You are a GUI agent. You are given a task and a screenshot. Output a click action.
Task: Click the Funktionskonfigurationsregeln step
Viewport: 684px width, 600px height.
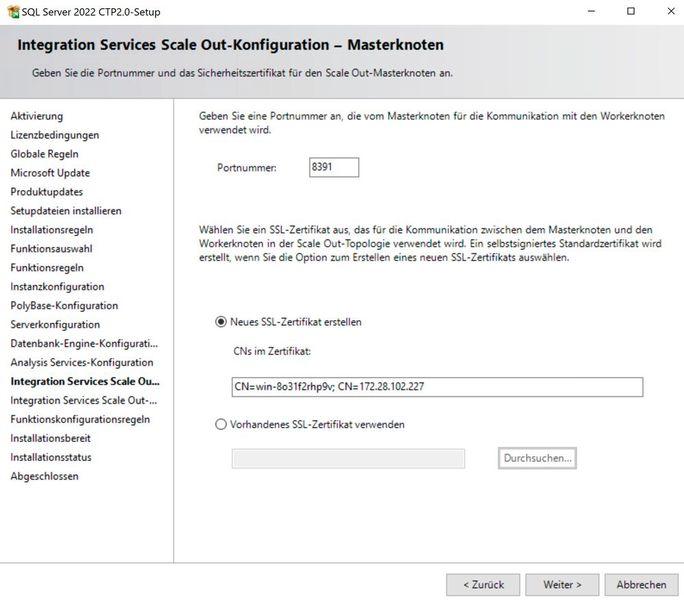click(x=80, y=419)
